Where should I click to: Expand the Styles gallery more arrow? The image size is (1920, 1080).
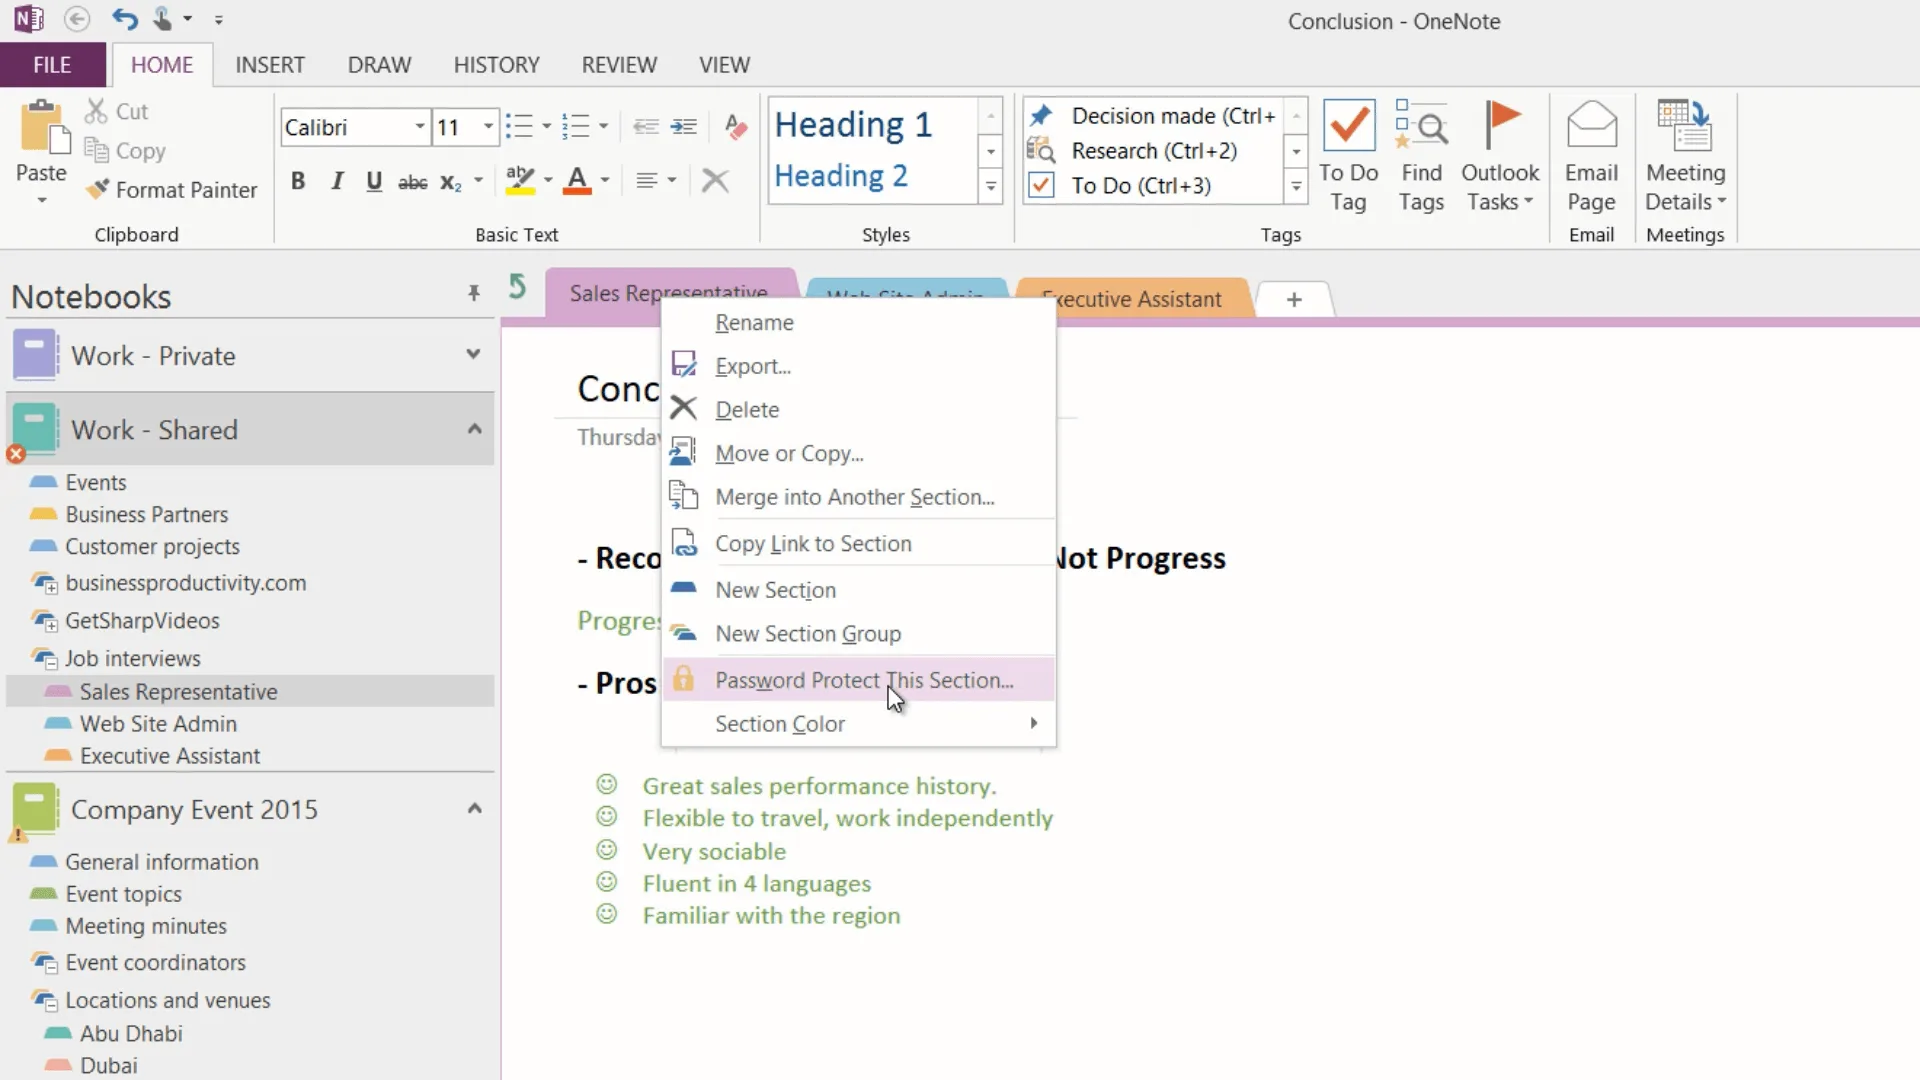(991, 187)
